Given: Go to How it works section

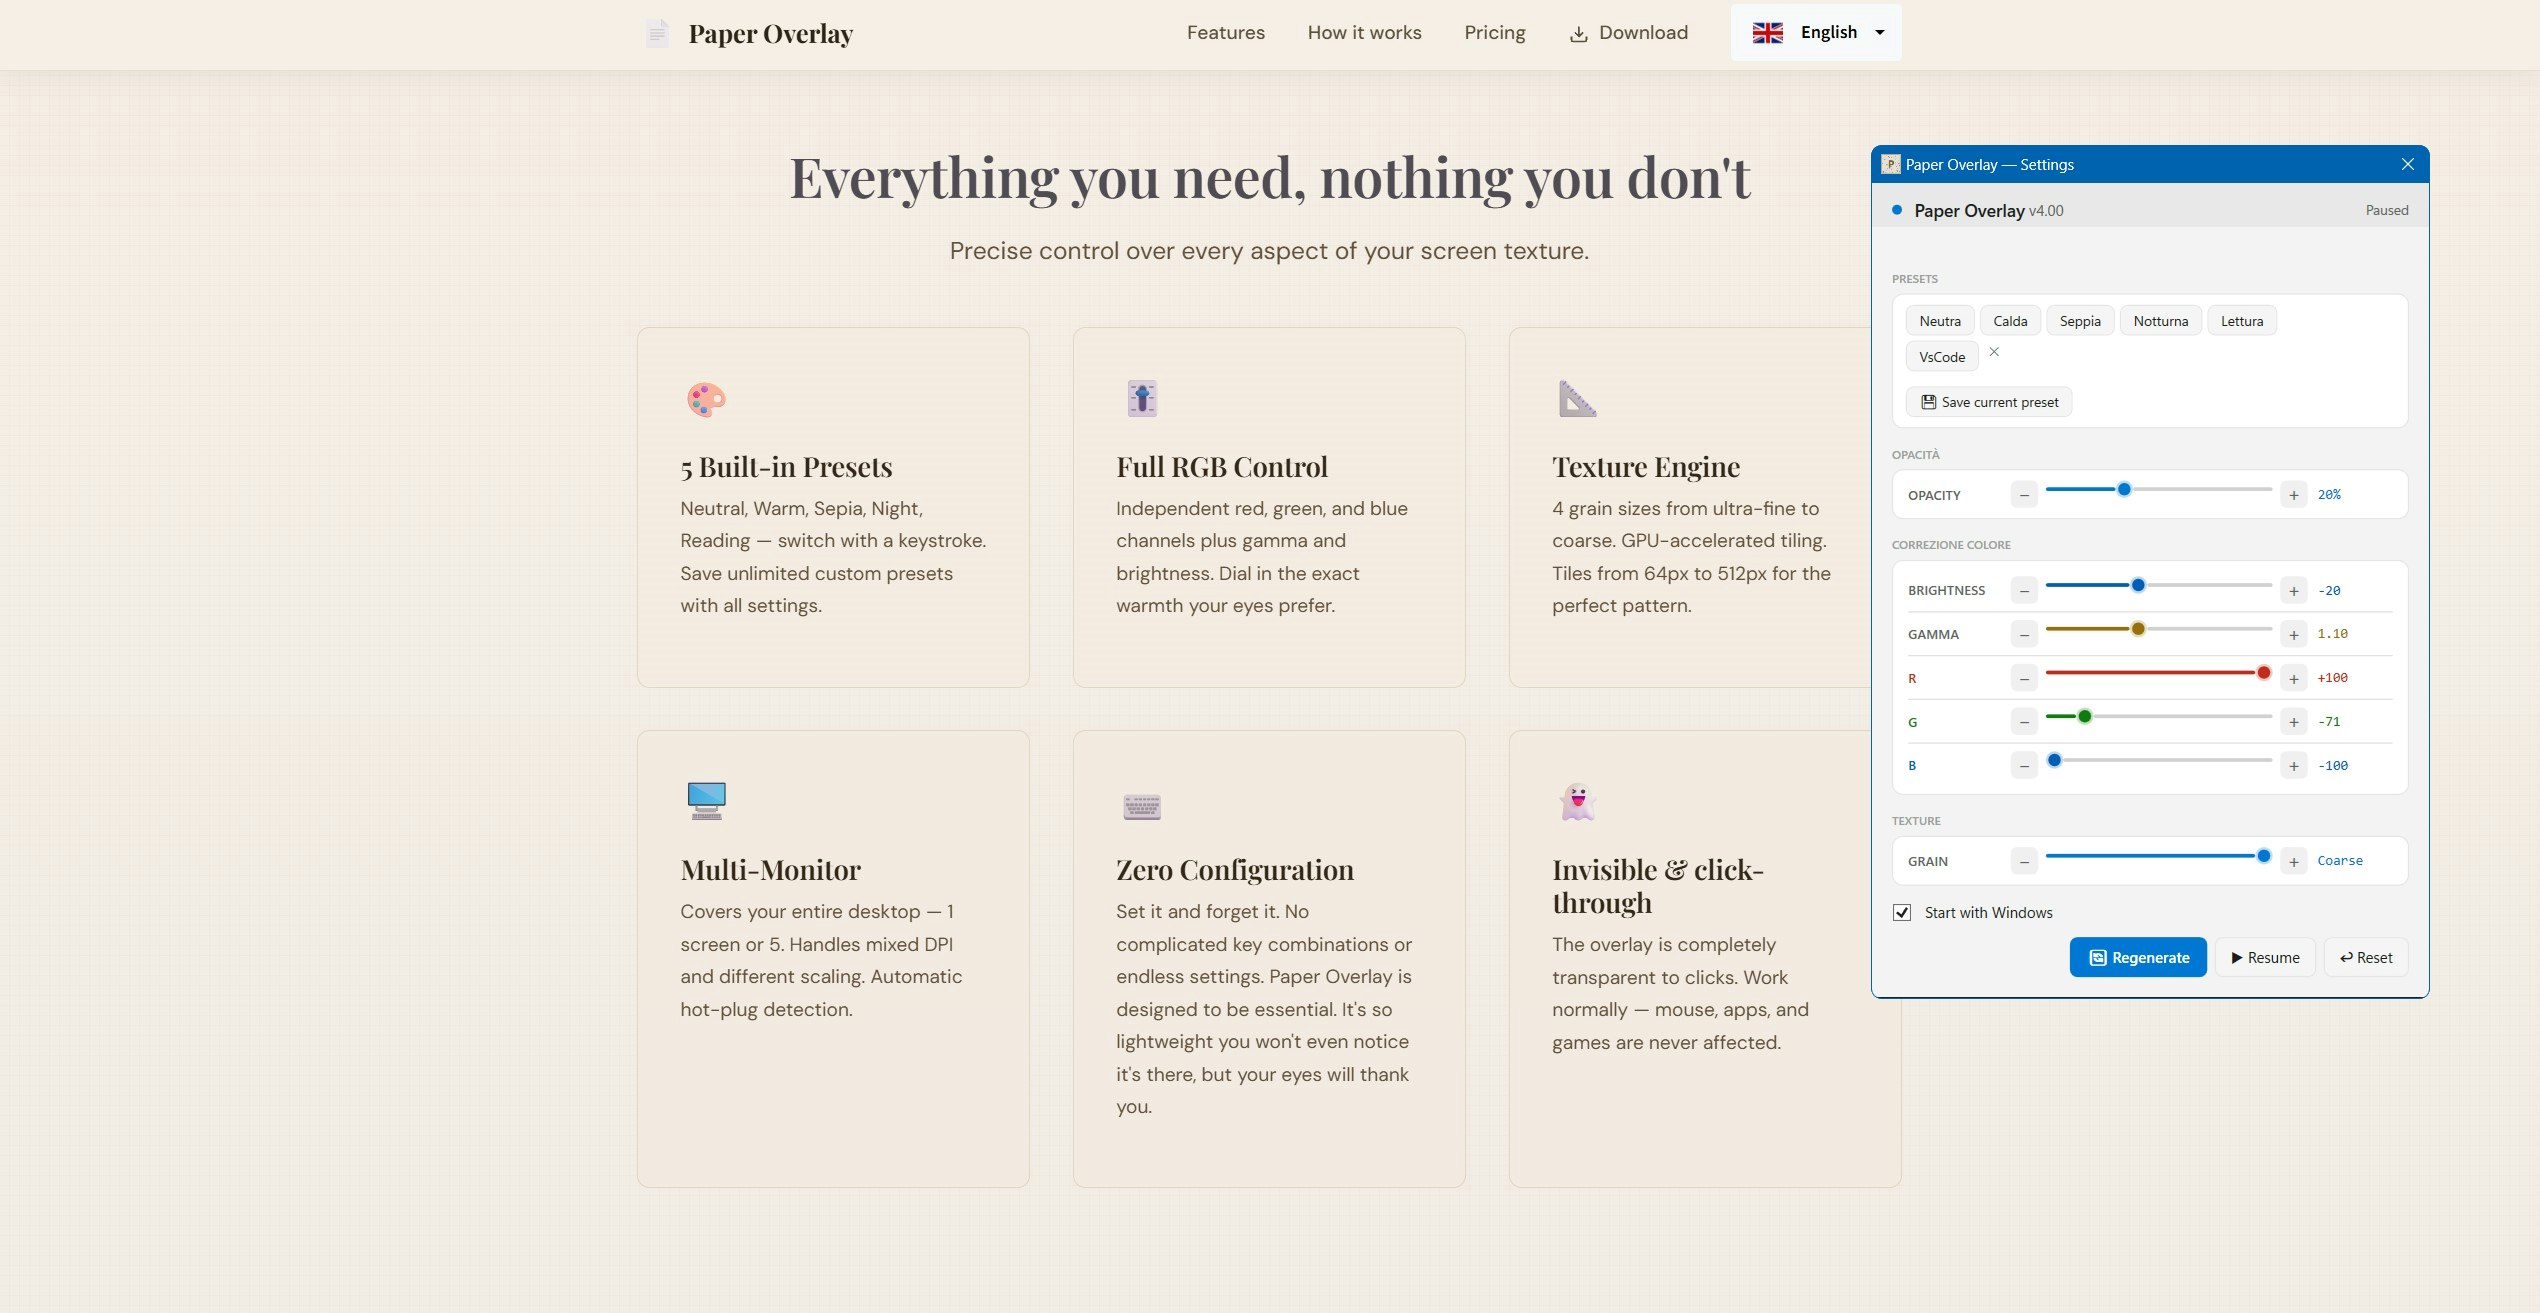Looking at the screenshot, I should point(1364,33).
